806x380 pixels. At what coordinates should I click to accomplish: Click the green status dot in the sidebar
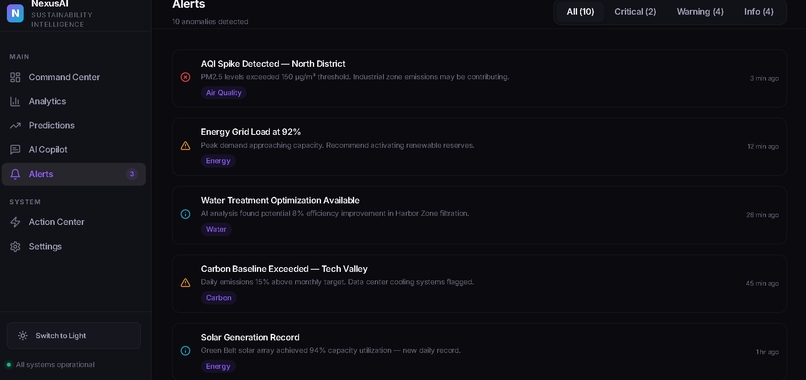click(x=9, y=365)
